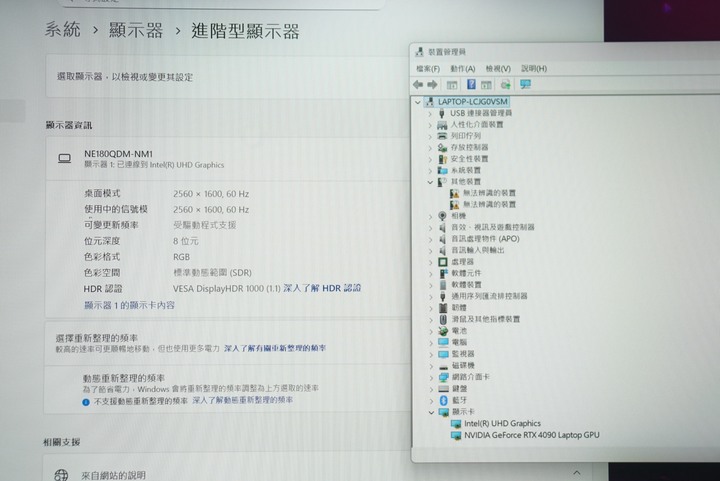Click the update driver toolbar icon with green arrow
The width and height of the screenshot is (720, 481).
(506, 85)
